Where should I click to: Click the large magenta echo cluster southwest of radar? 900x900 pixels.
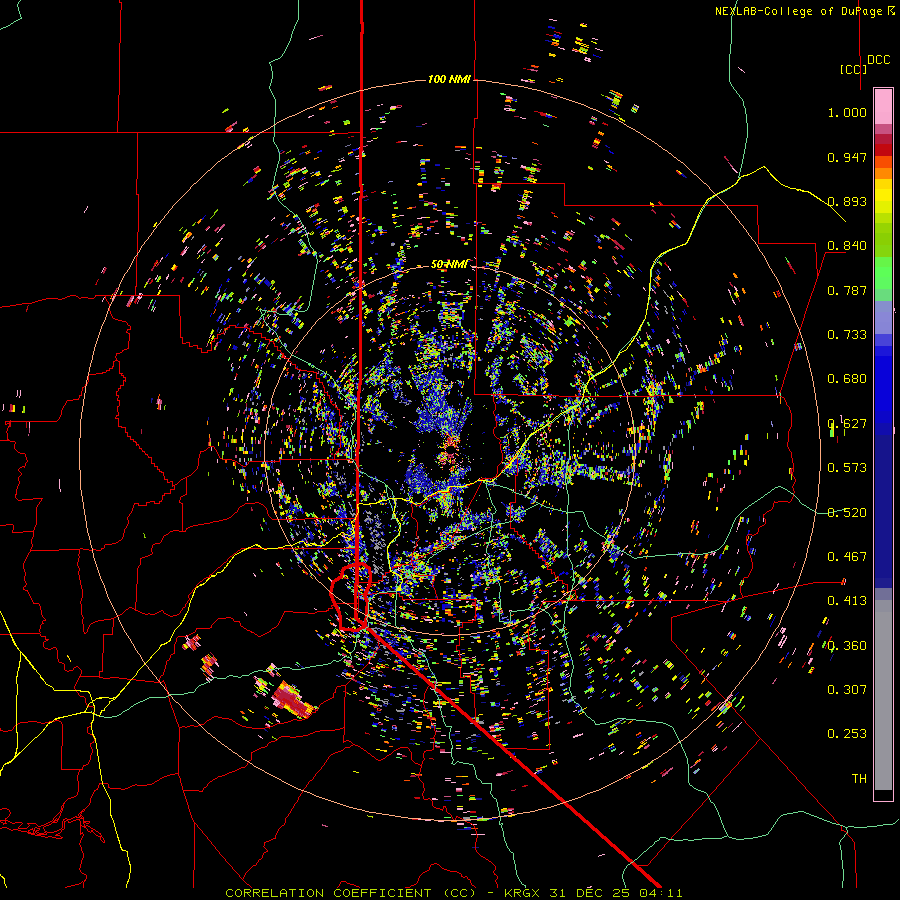coord(292,699)
